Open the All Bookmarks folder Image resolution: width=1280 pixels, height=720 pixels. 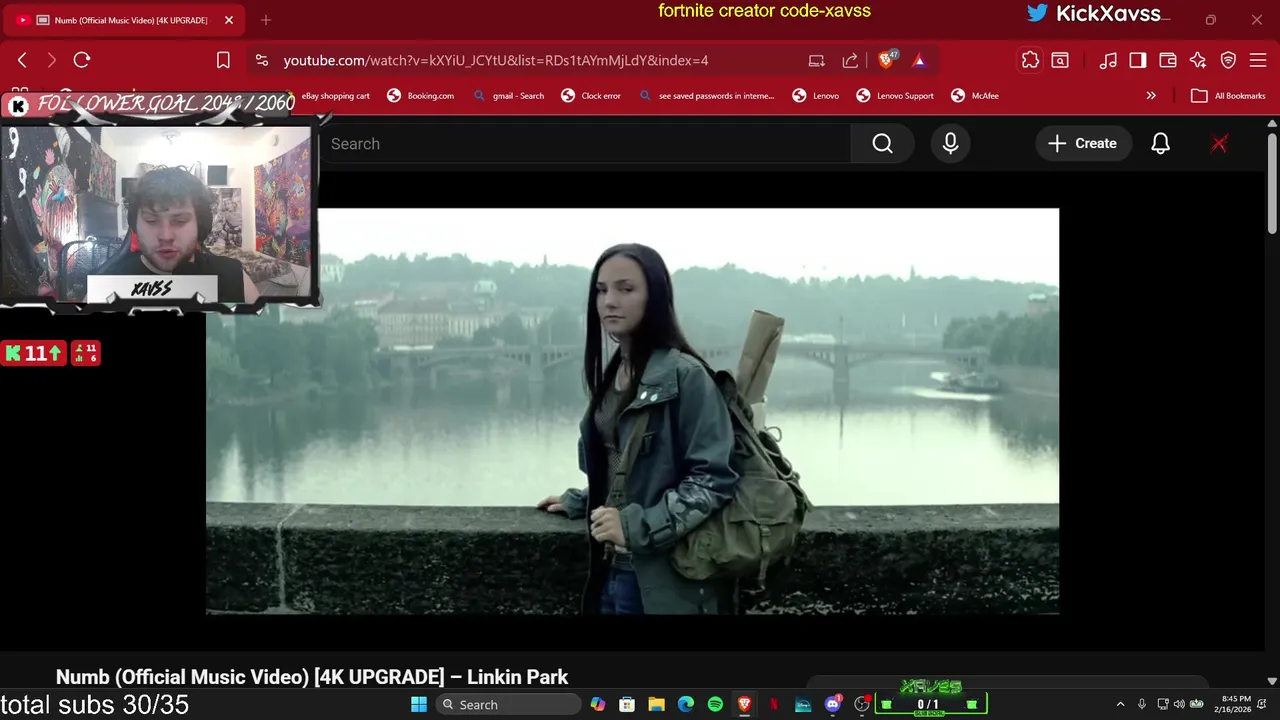coord(1228,96)
